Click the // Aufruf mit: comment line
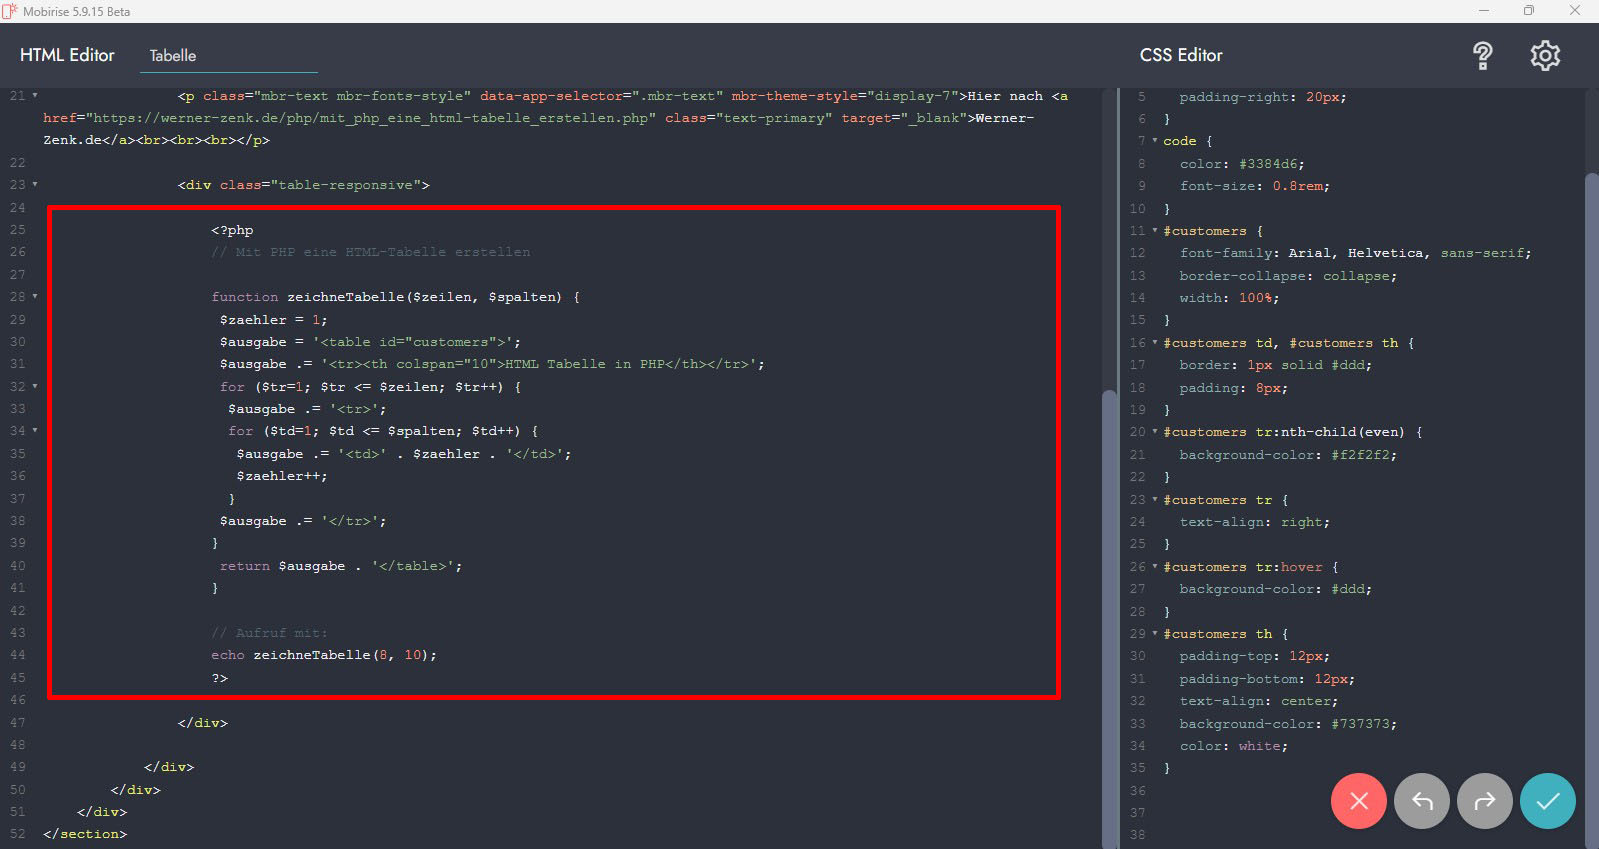The image size is (1599, 849). [269, 633]
